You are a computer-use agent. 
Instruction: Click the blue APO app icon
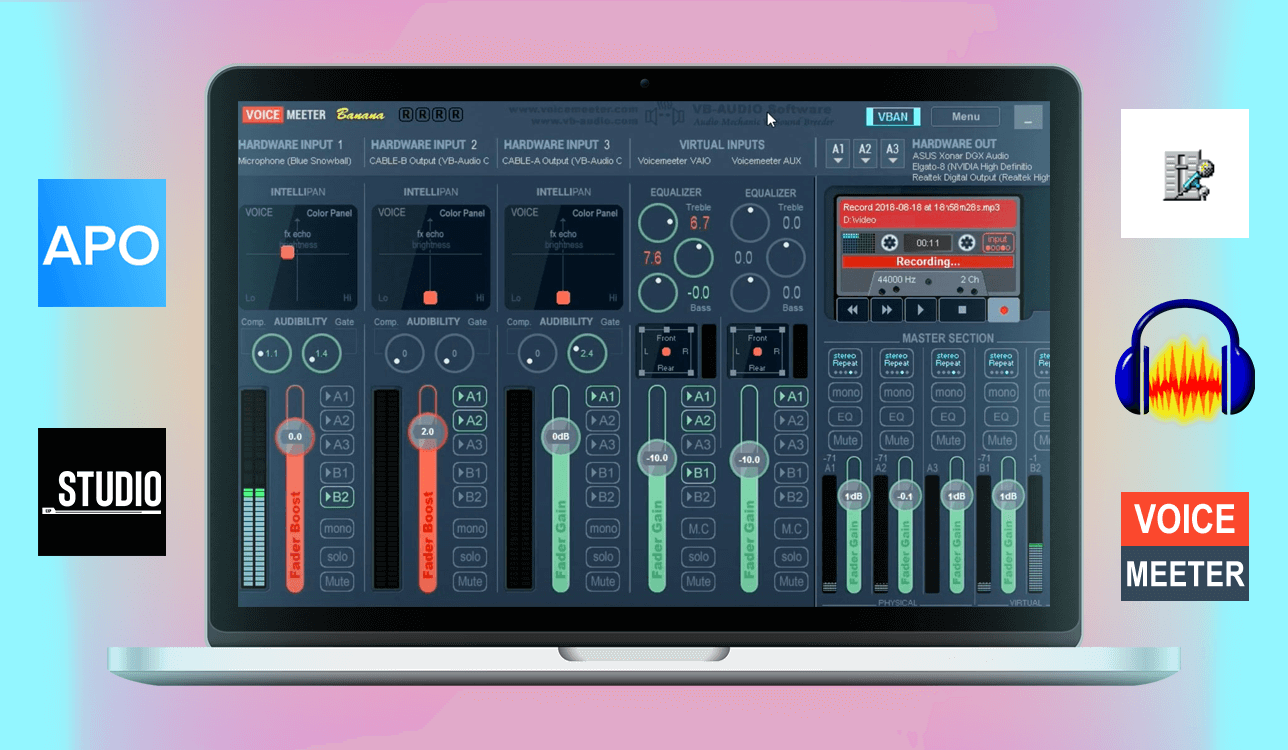(102, 243)
